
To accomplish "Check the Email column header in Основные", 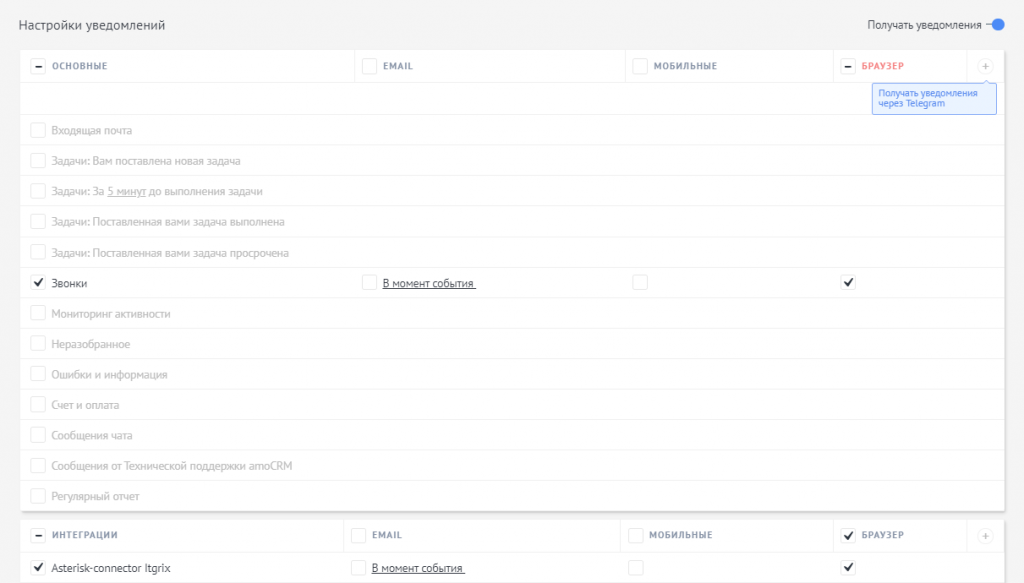I will tap(370, 66).
